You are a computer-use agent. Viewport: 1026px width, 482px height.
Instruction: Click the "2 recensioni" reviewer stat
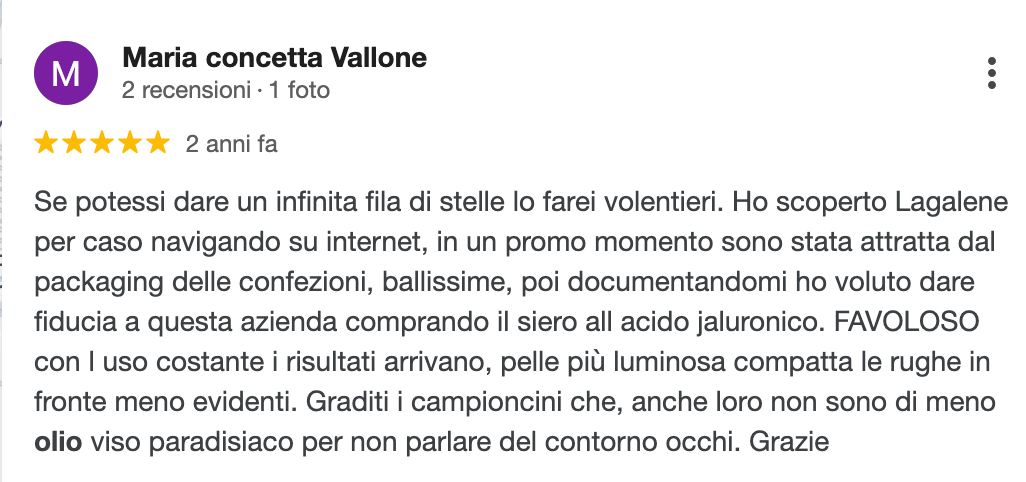click(x=186, y=90)
